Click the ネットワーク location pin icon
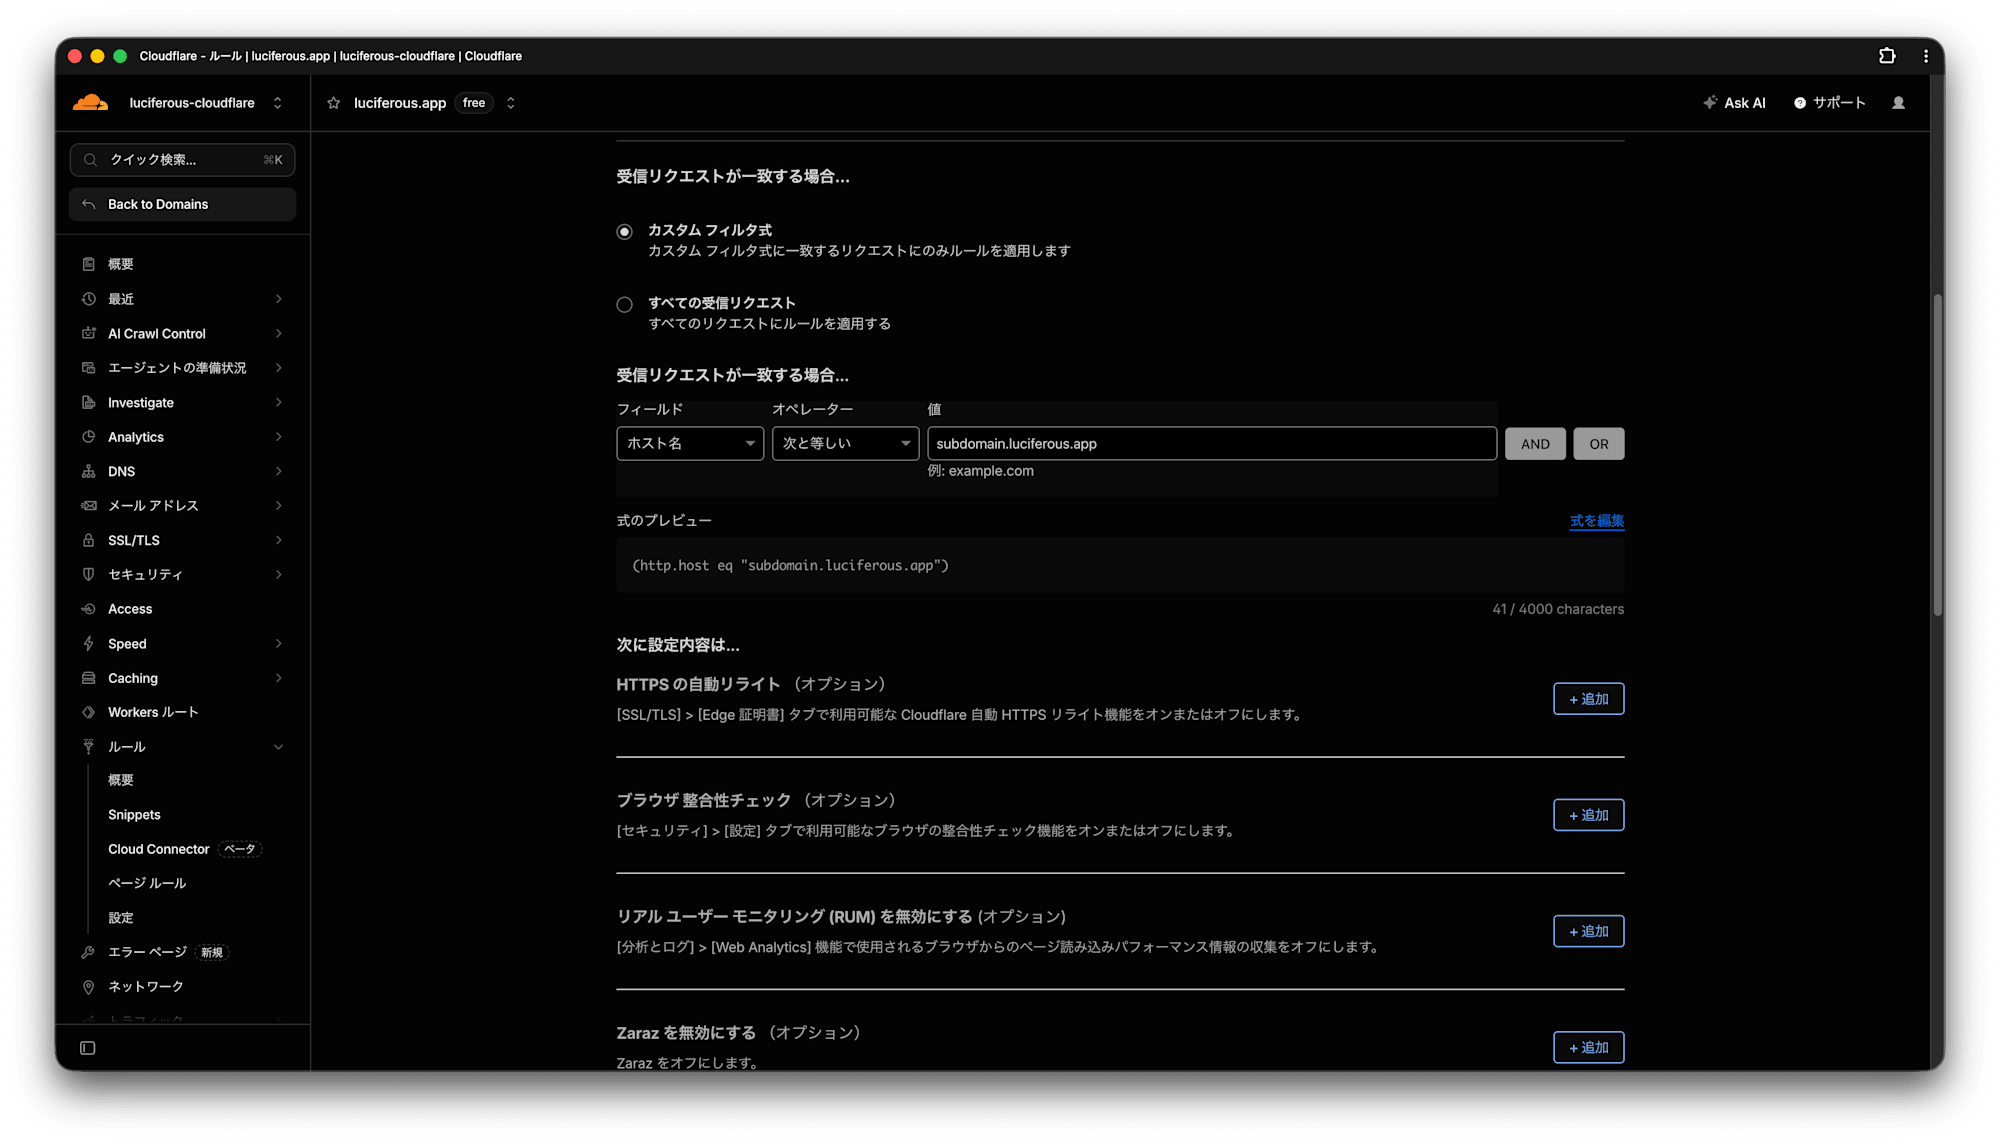The height and width of the screenshot is (1144, 2000). [89, 987]
